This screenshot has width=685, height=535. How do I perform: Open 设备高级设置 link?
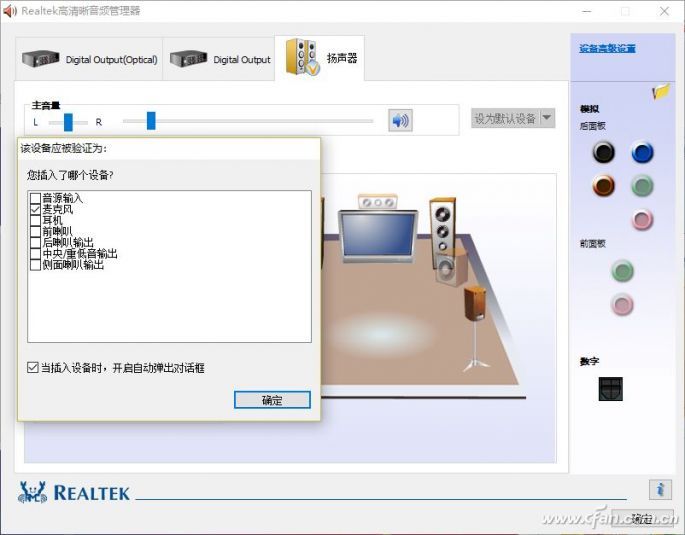coord(607,48)
